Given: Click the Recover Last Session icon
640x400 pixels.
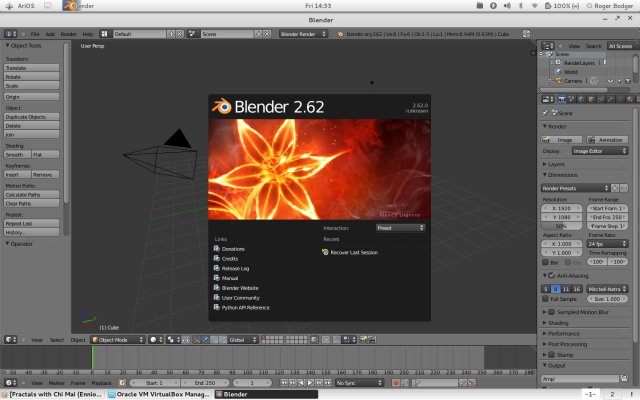Looking at the screenshot, I should tap(325, 252).
